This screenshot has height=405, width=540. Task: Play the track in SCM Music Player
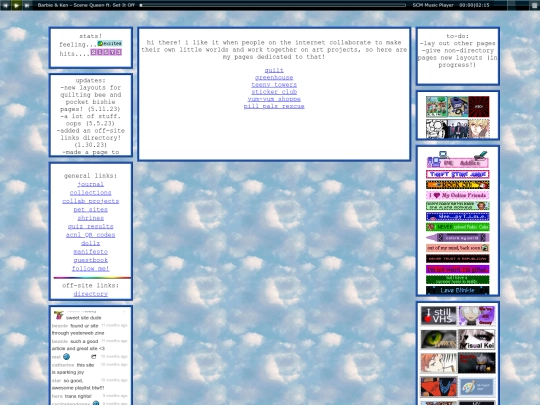(x=16, y=5)
